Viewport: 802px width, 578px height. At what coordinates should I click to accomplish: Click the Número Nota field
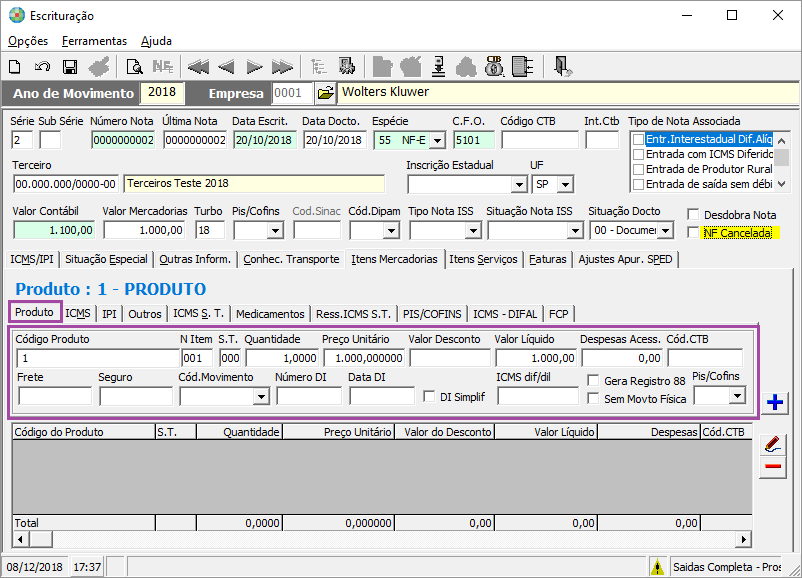tap(123, 140)
